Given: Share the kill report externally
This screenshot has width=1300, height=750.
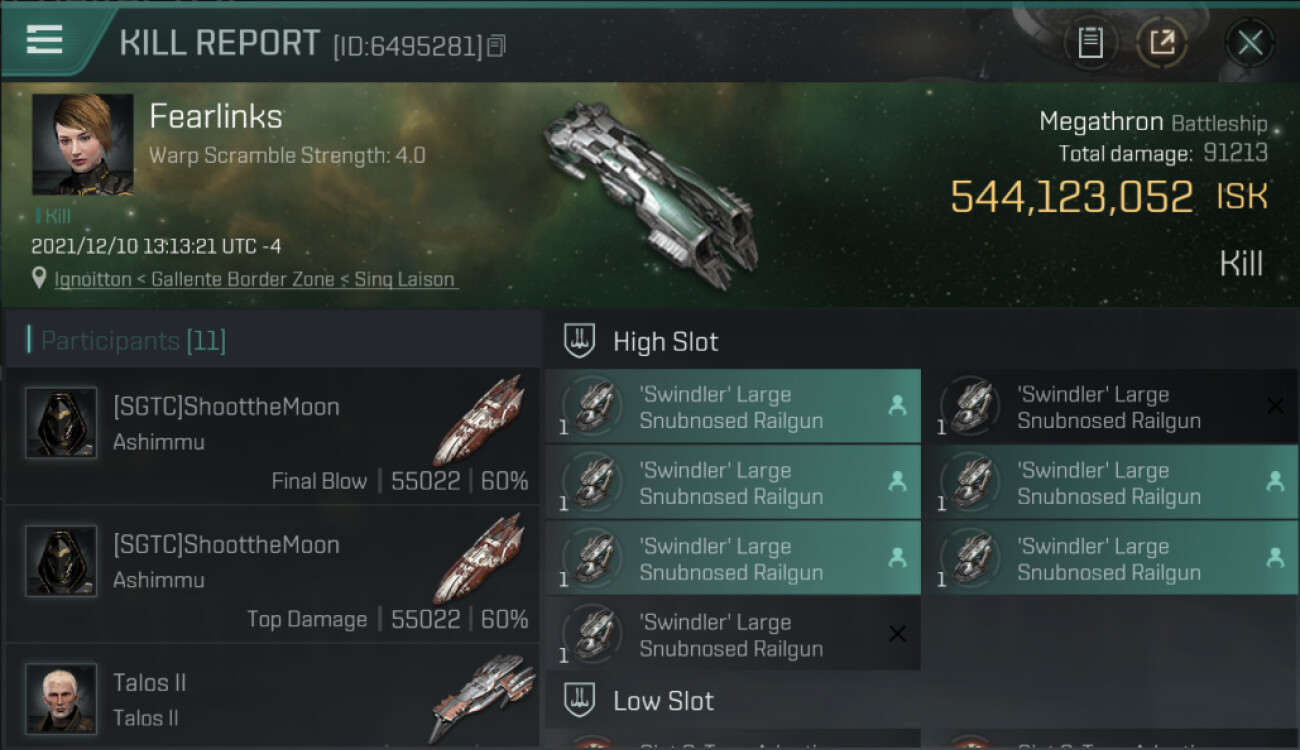Looking at the screenshot, I should coord(1162,43).
